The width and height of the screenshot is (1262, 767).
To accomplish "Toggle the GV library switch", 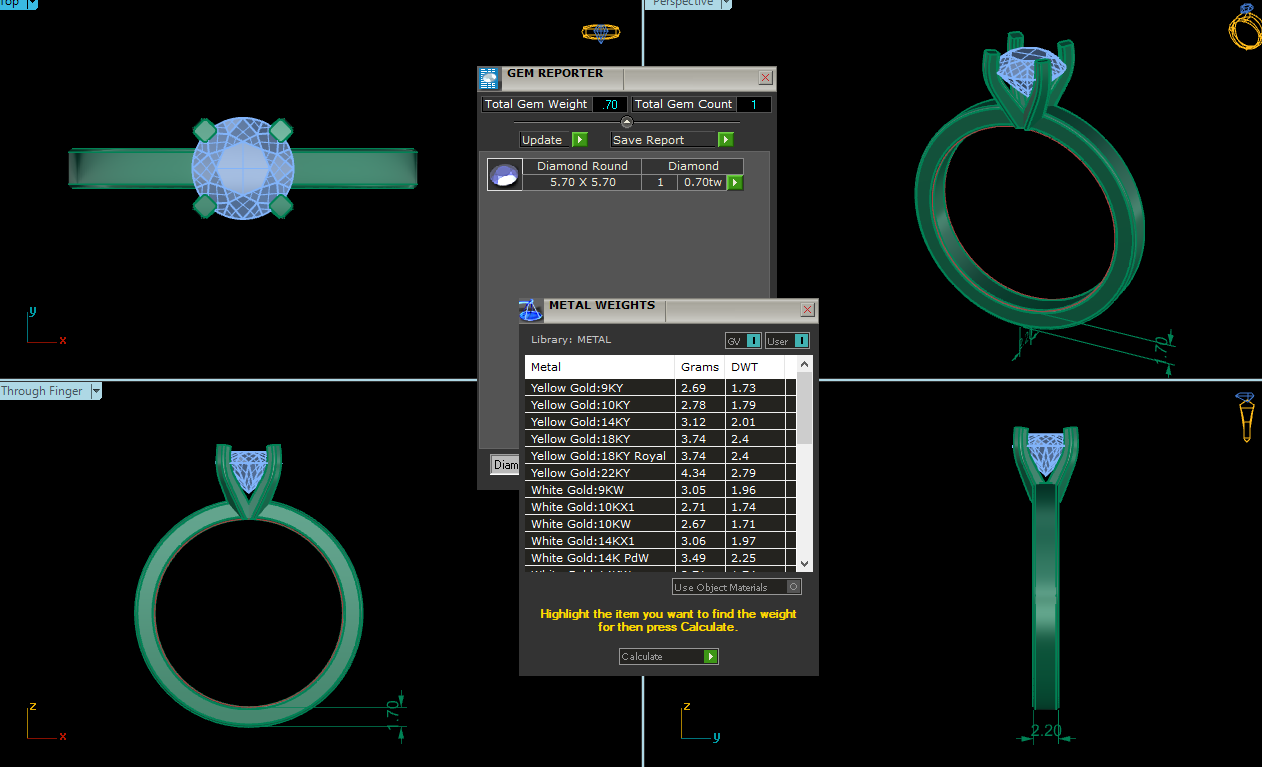I will 753,341.
